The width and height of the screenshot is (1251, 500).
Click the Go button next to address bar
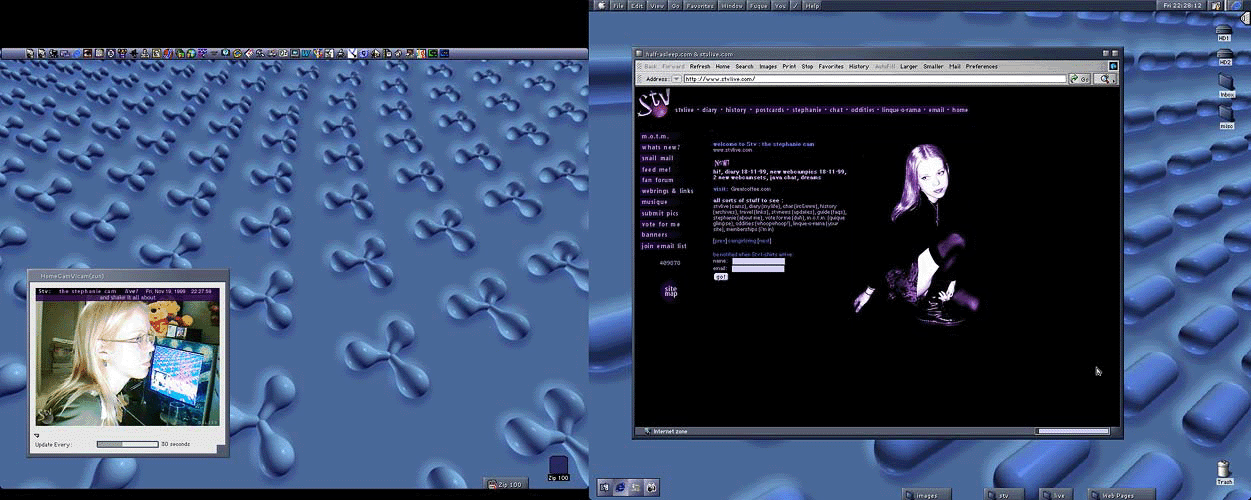coord(1079,78)
